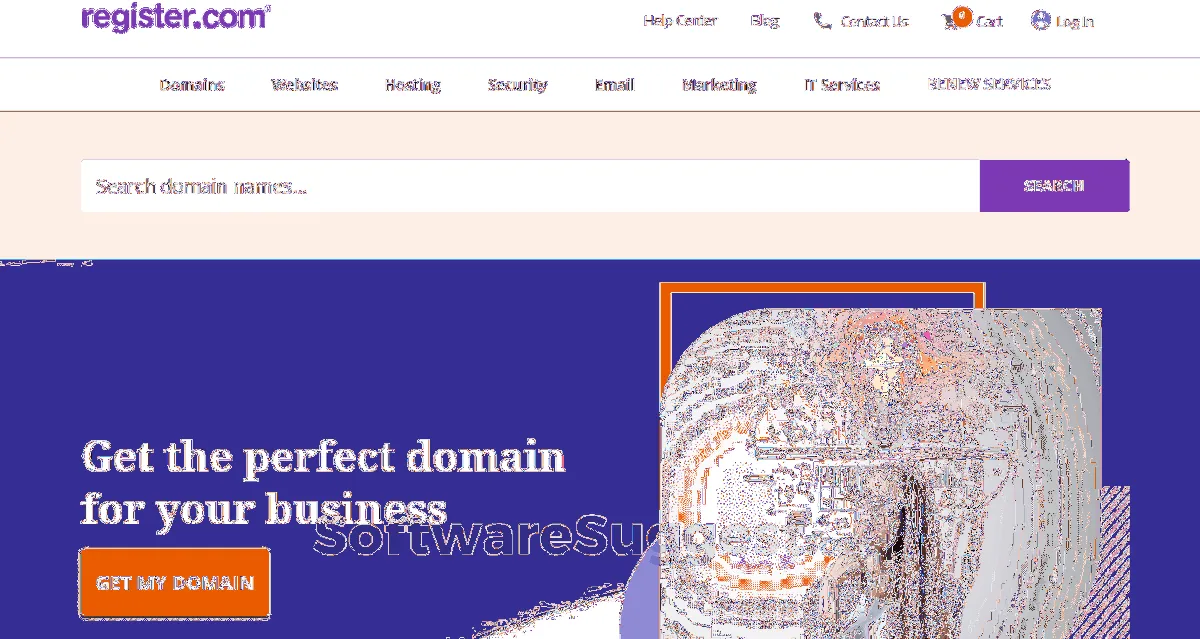Expand the Email menu
The height and width of the screenshot is (639, 1200).
point(615,85)
